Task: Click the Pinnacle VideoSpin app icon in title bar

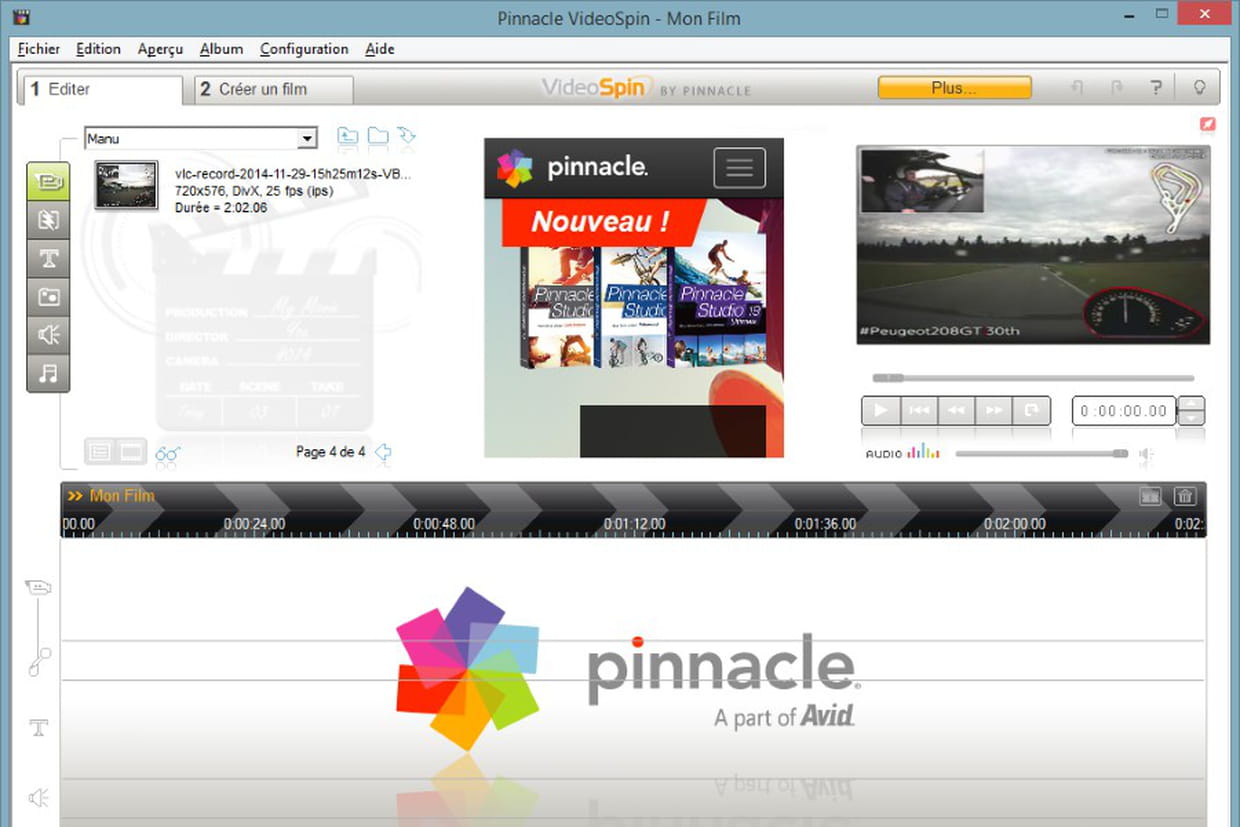Action: [23, 17]
